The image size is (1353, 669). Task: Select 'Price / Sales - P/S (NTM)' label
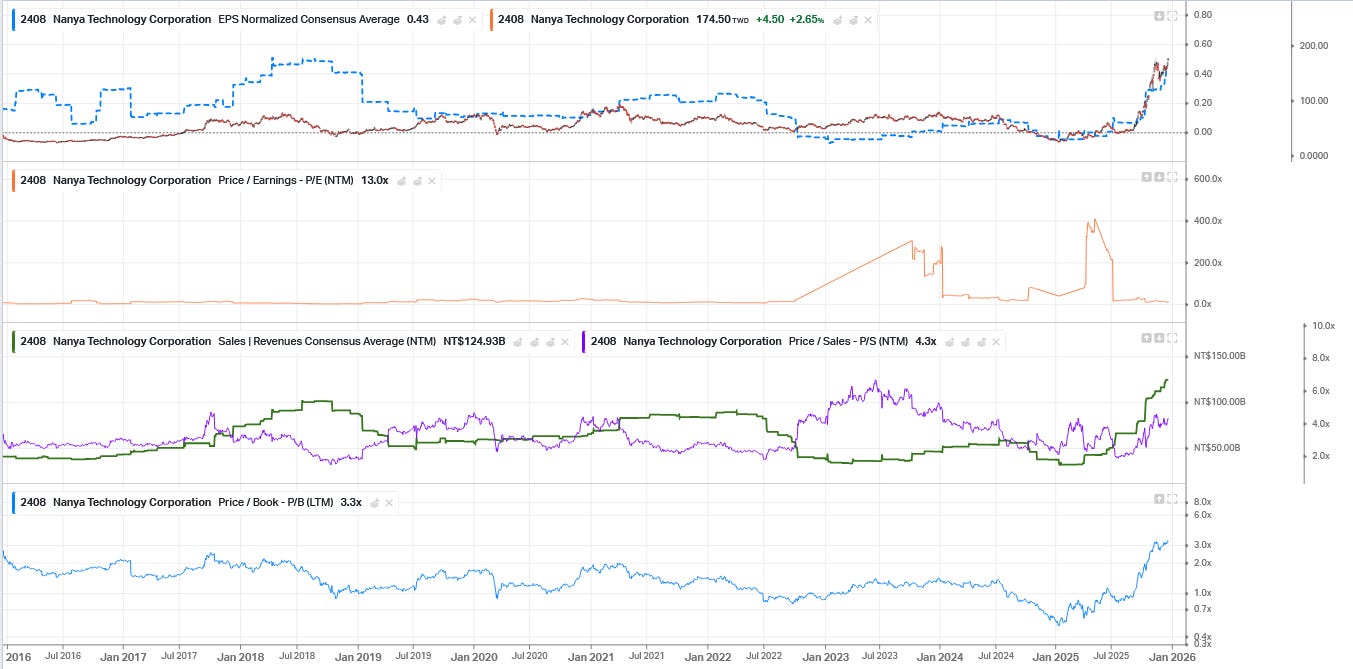click(x=848, y=341)
